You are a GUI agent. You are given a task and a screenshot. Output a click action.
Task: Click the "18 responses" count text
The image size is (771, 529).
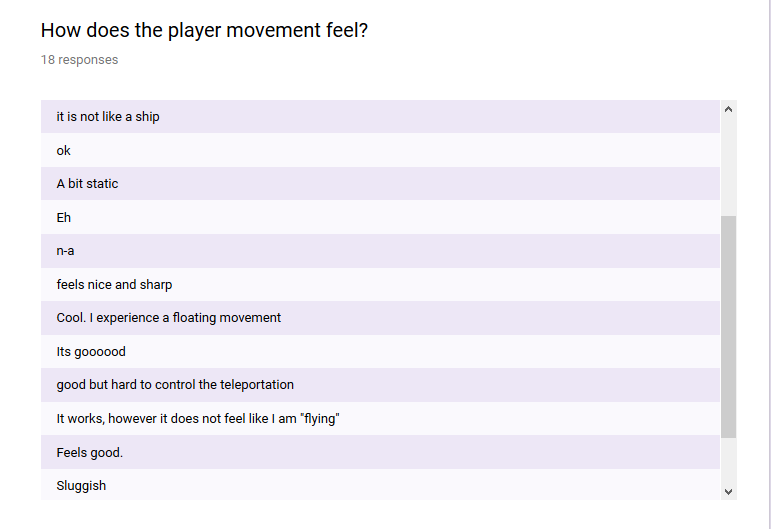pyautogui.click(x=79, y=60)
